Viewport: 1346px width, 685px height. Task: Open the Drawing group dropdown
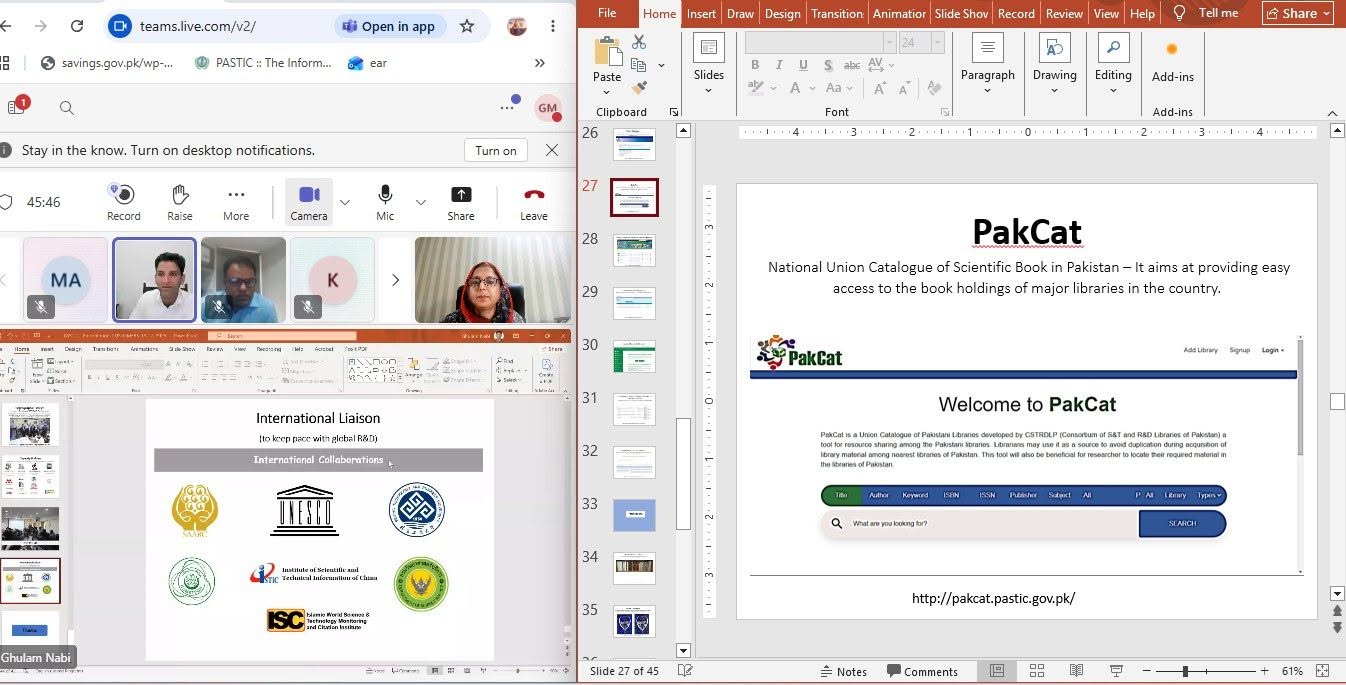point(1055,64)
